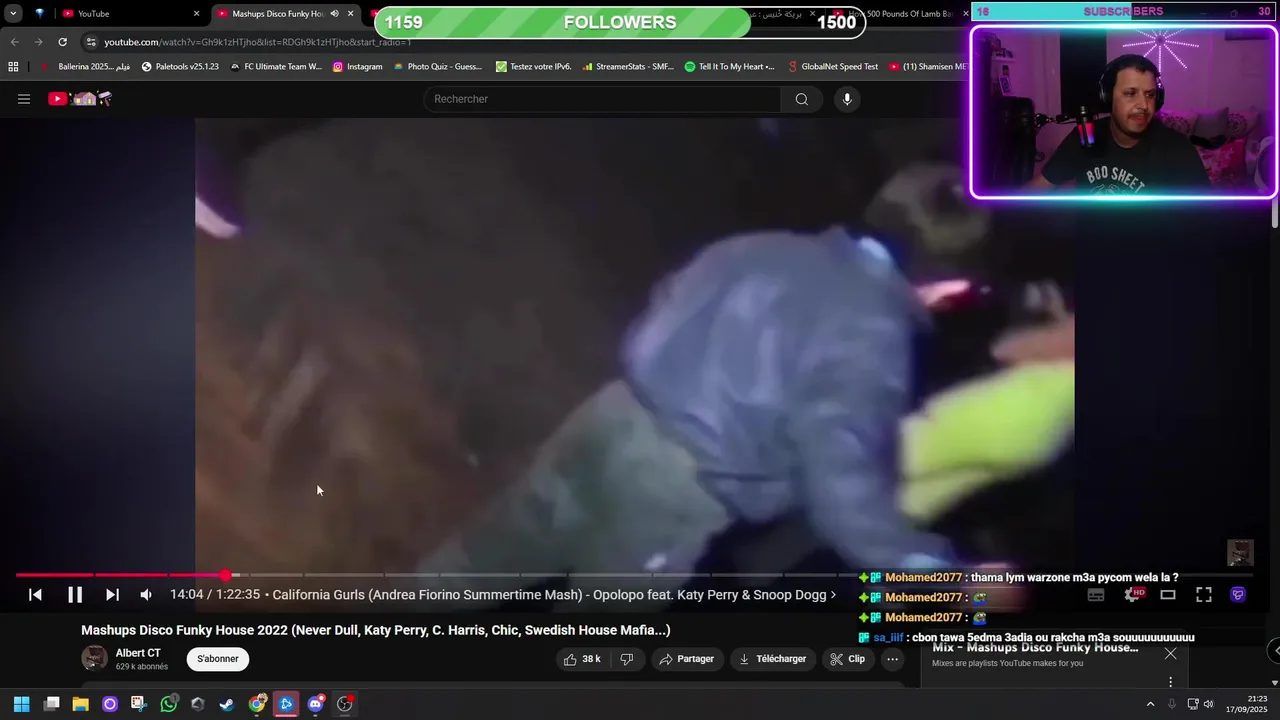Open the YouTube hamburger guide menu
1280x720 pixels.
(x=24, y=99)
